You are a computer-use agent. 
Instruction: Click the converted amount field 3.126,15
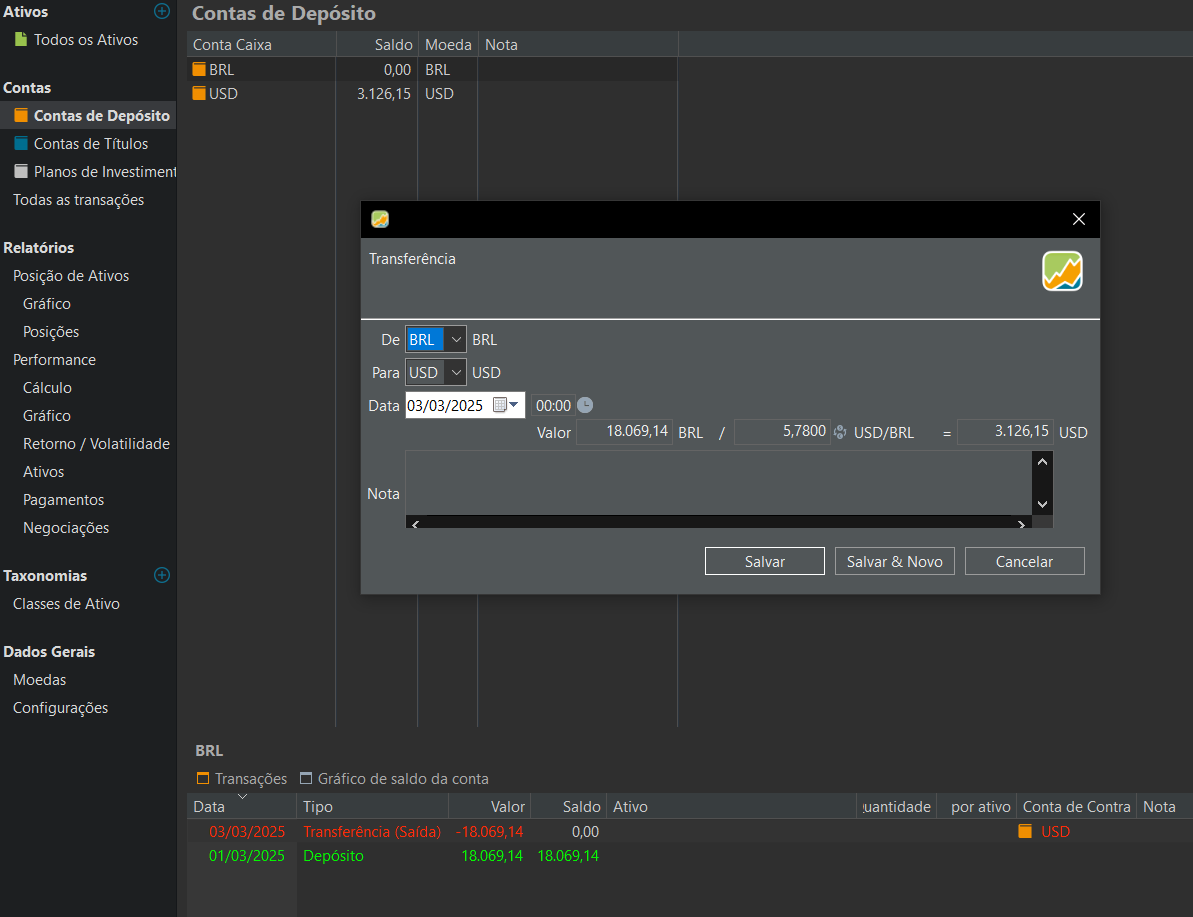(1004, 431)
